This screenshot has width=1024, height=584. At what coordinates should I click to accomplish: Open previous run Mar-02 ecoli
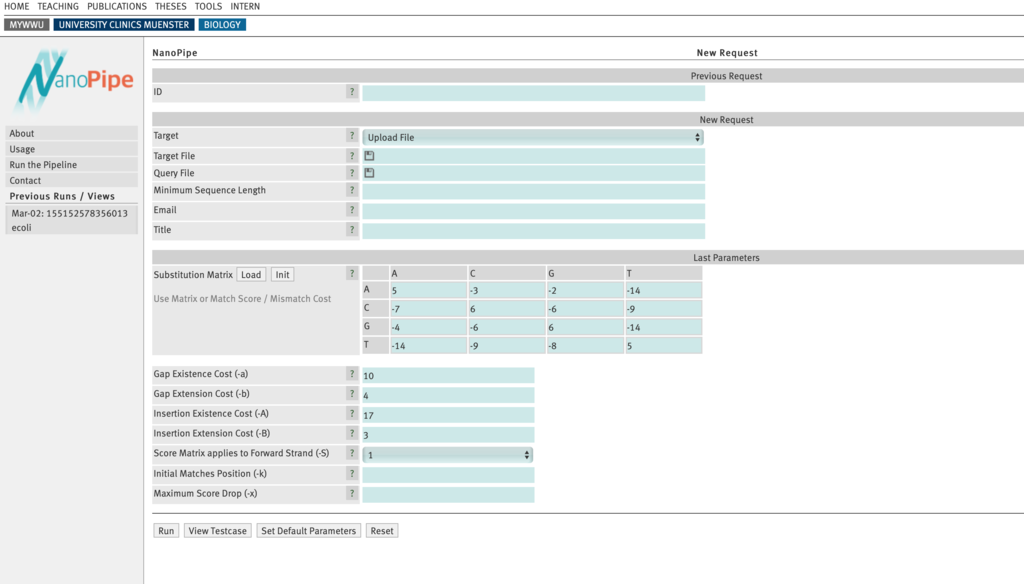point(72,220)
